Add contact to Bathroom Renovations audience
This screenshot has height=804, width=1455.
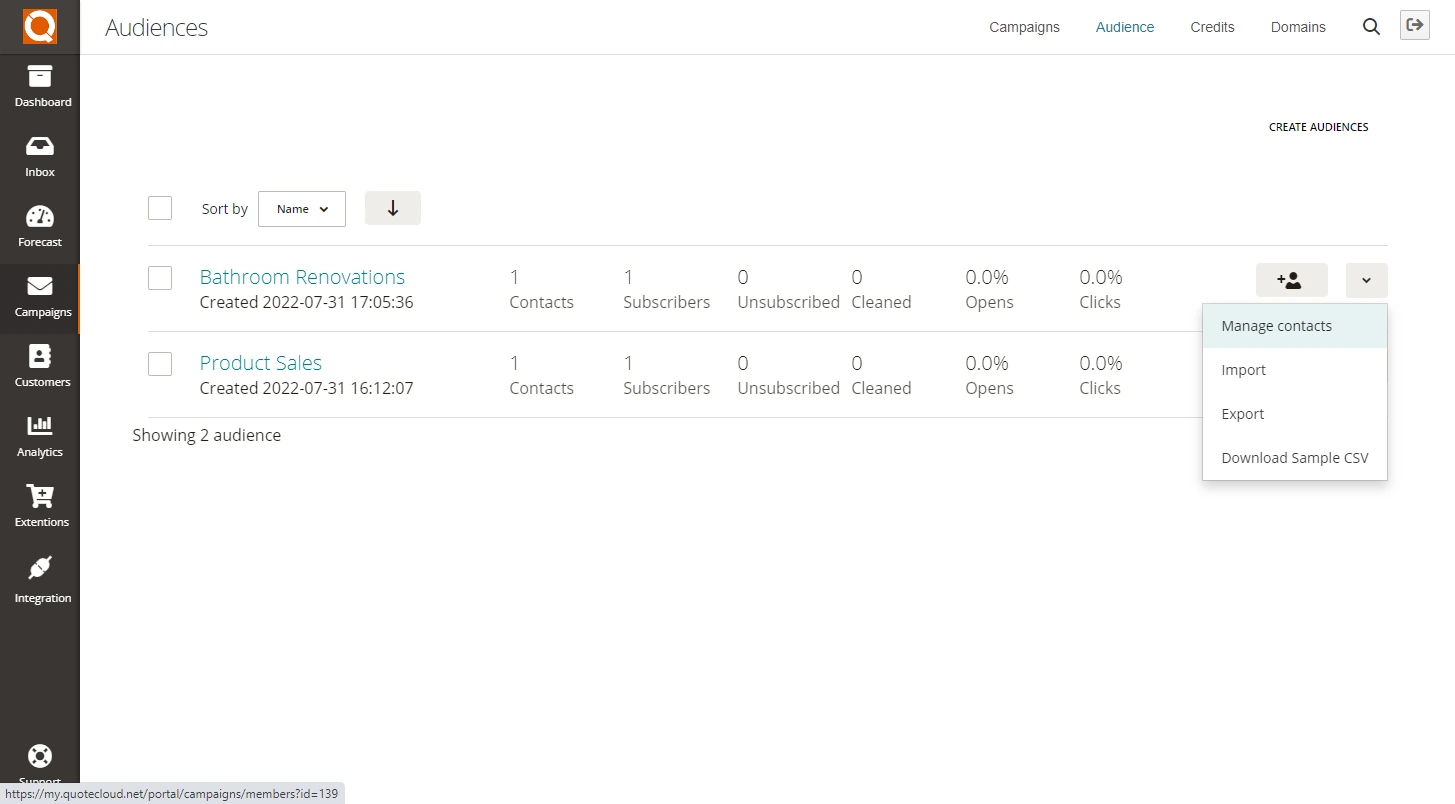(x=1291, y=281)
